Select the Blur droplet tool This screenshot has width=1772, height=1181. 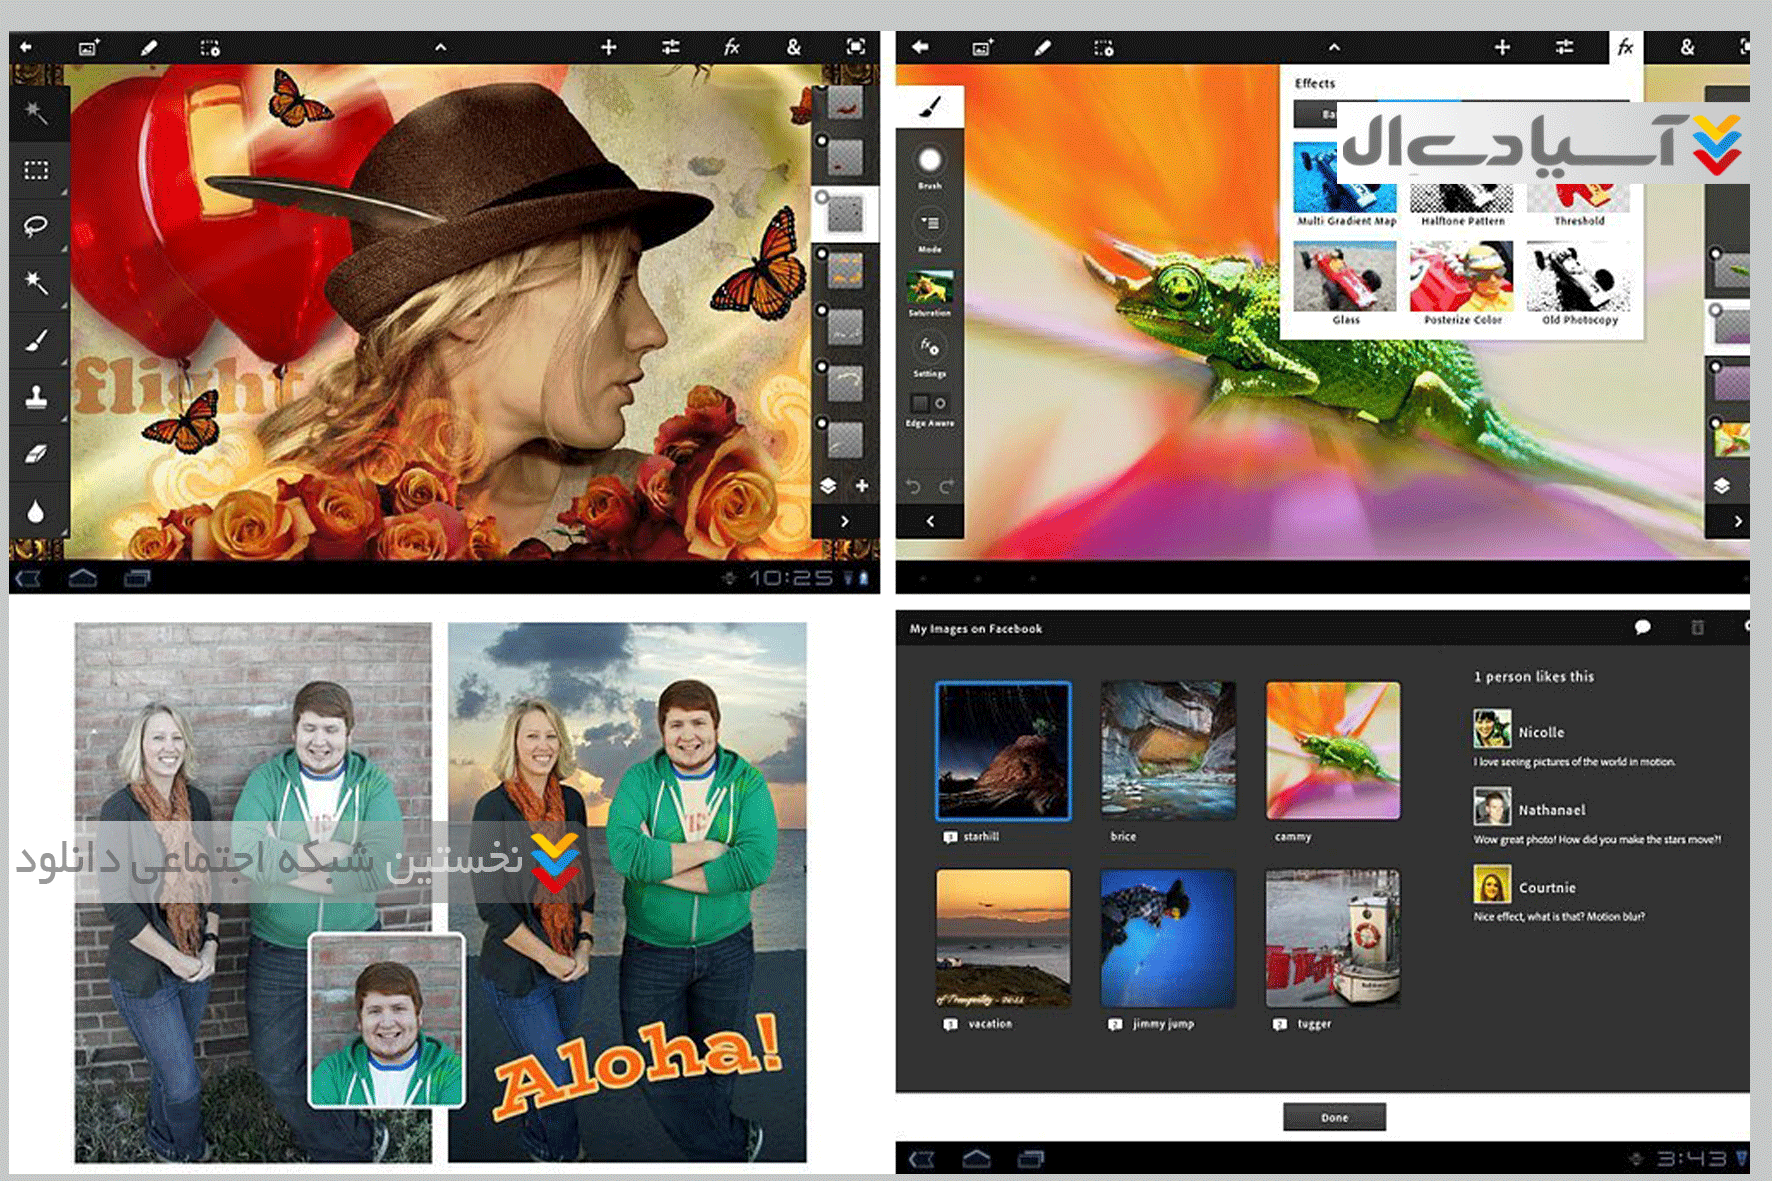(36, 512)
